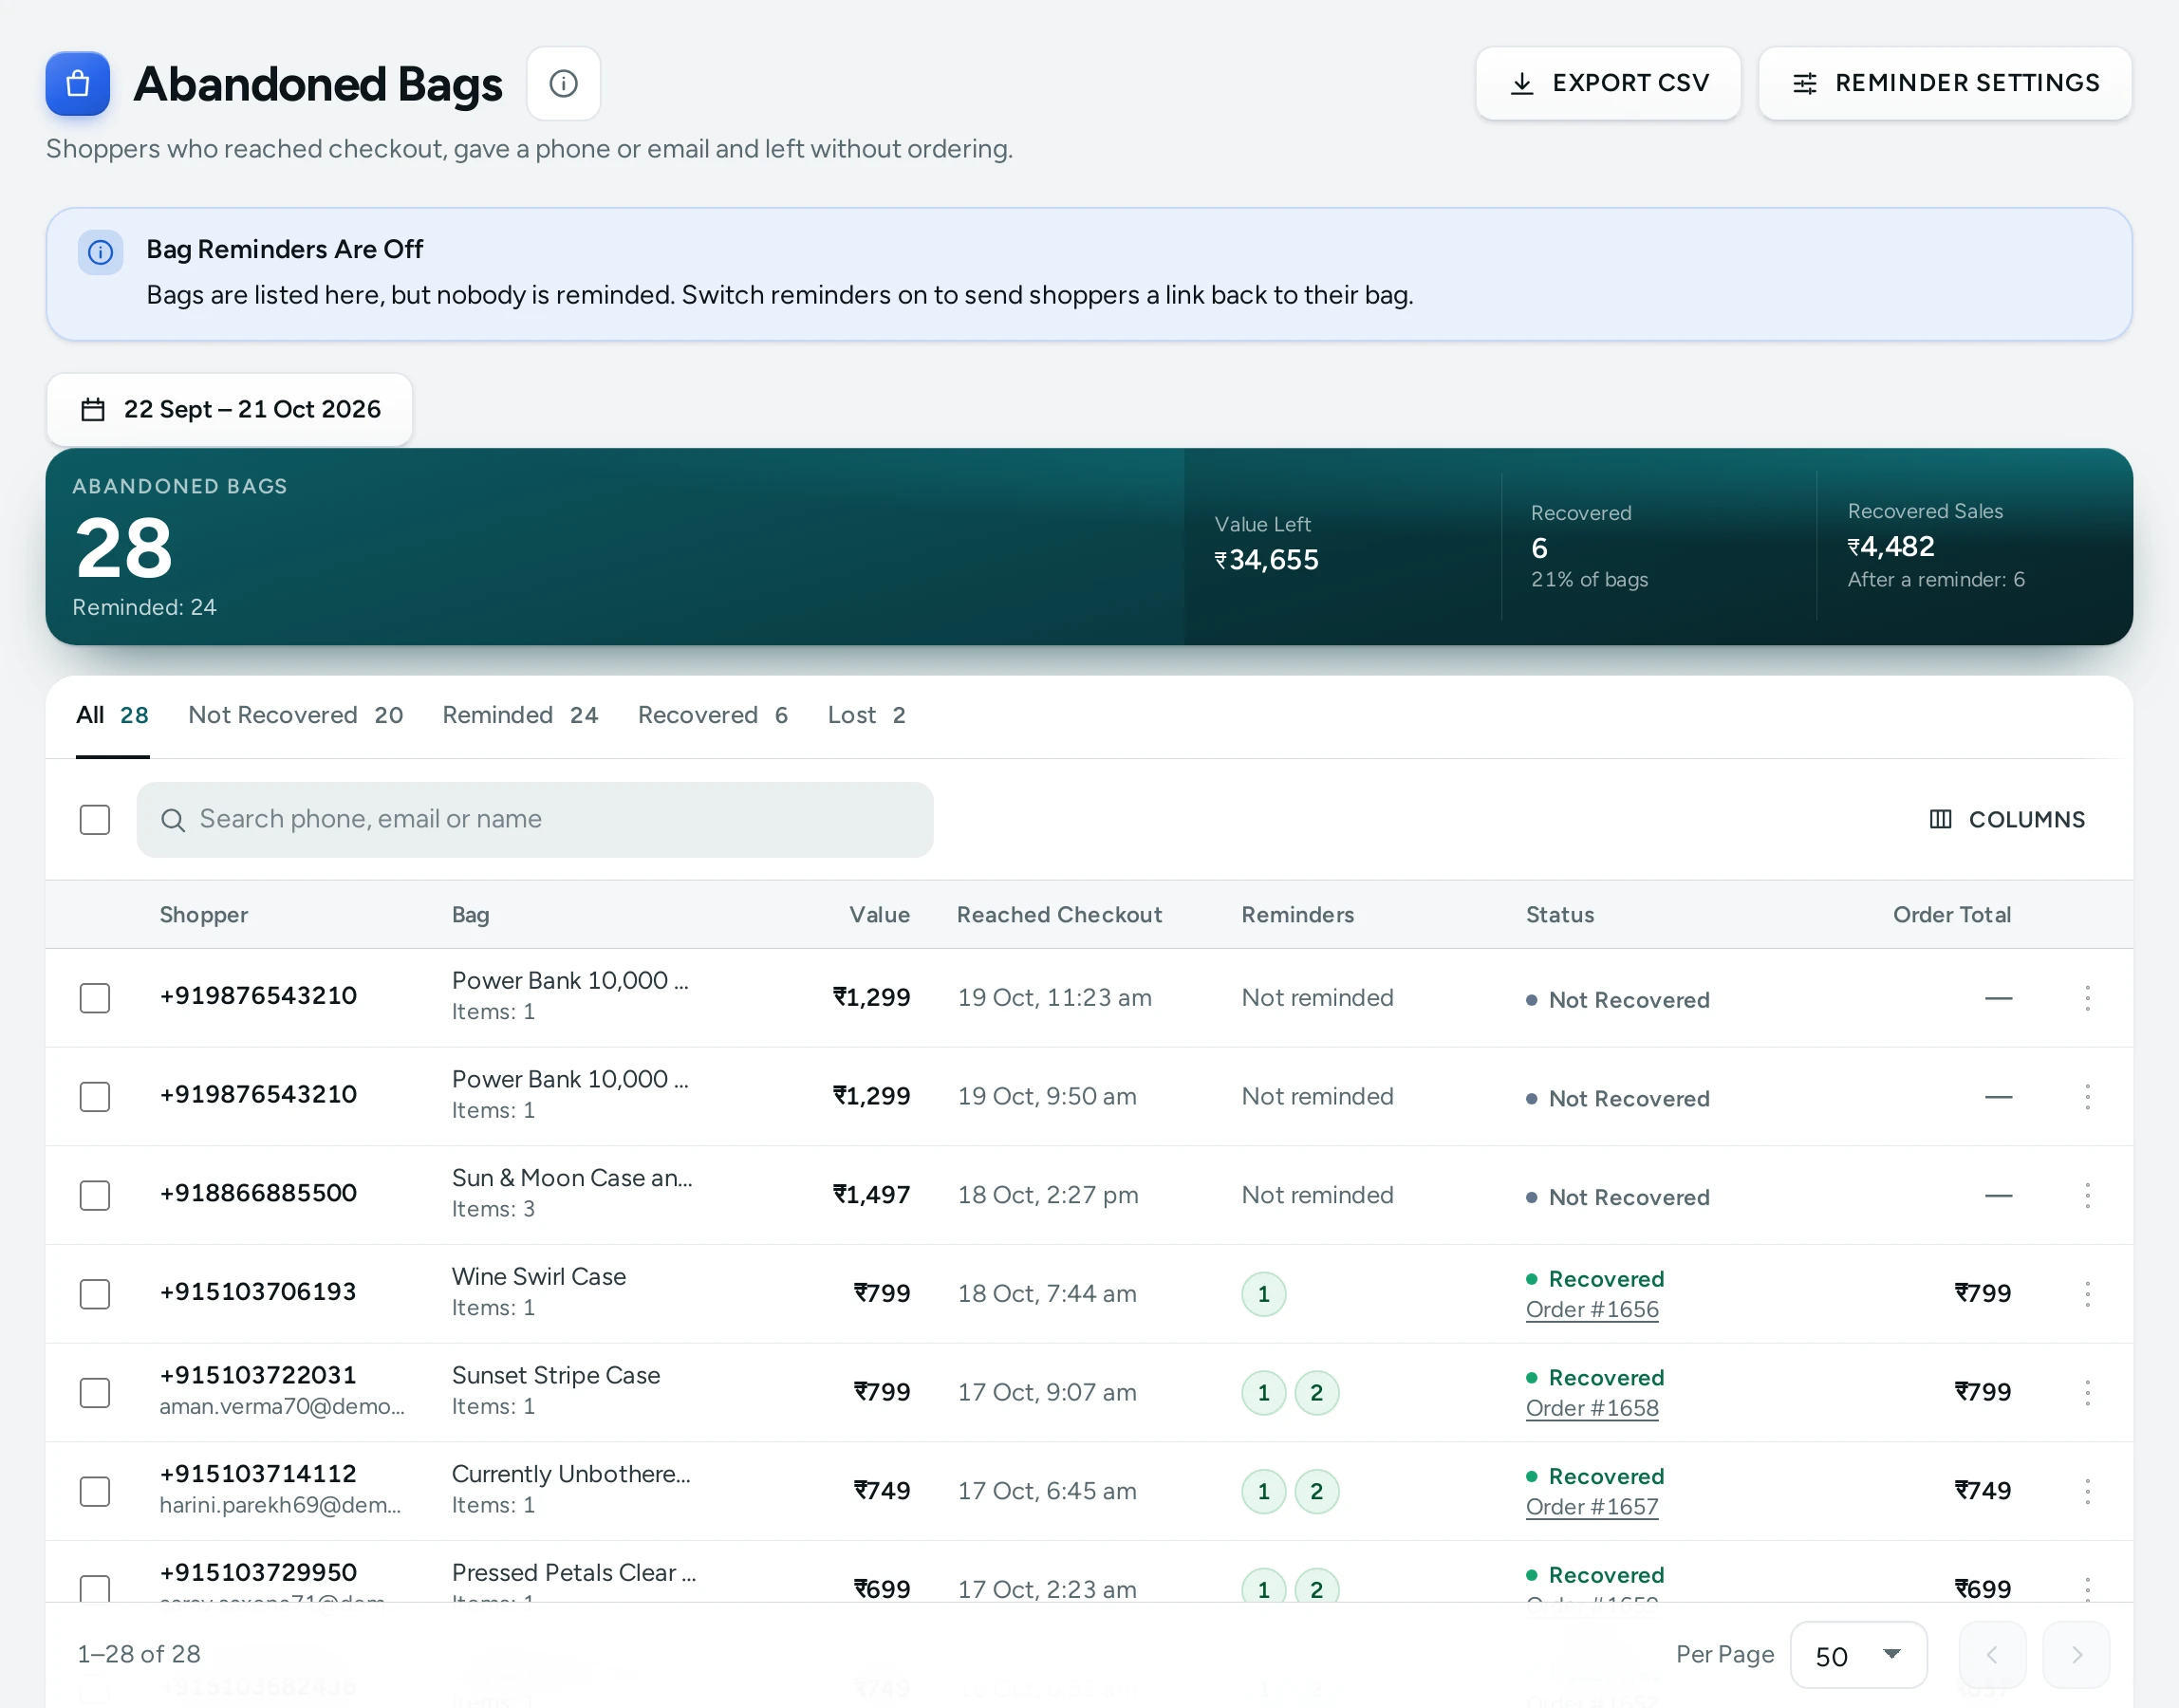Open Order #1656 link
The width and height of the screenshot is (2179, 1708).
coord(1592,1310)
